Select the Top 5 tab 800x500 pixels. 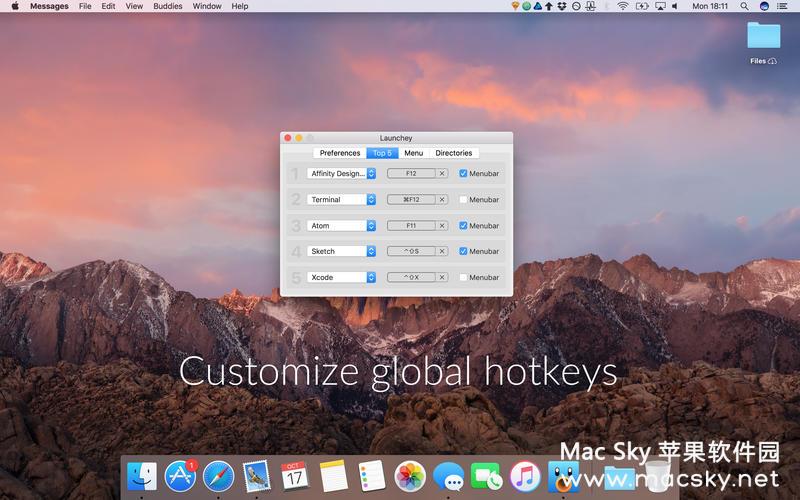click(x=382, y=153)
